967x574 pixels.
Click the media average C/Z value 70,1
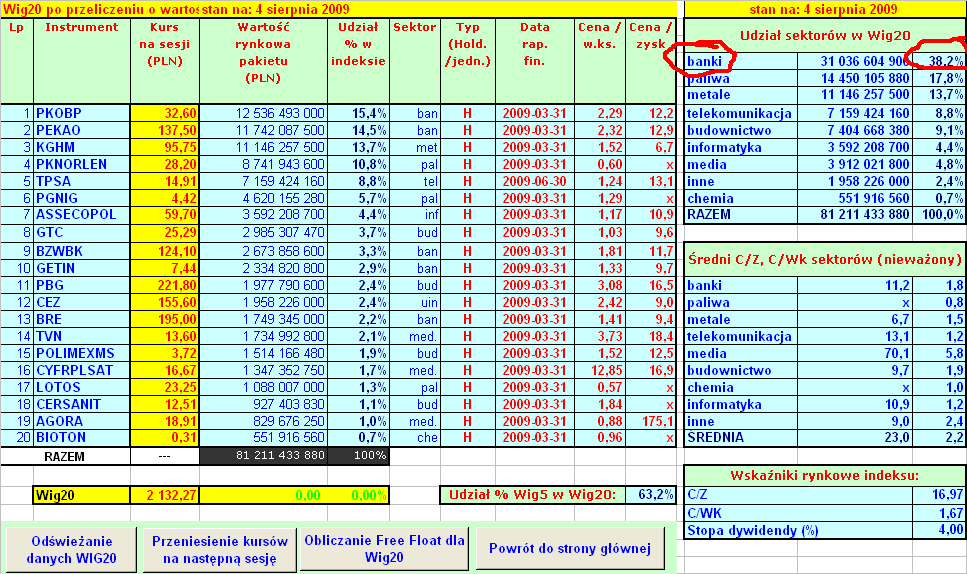[x=855, y=353]
